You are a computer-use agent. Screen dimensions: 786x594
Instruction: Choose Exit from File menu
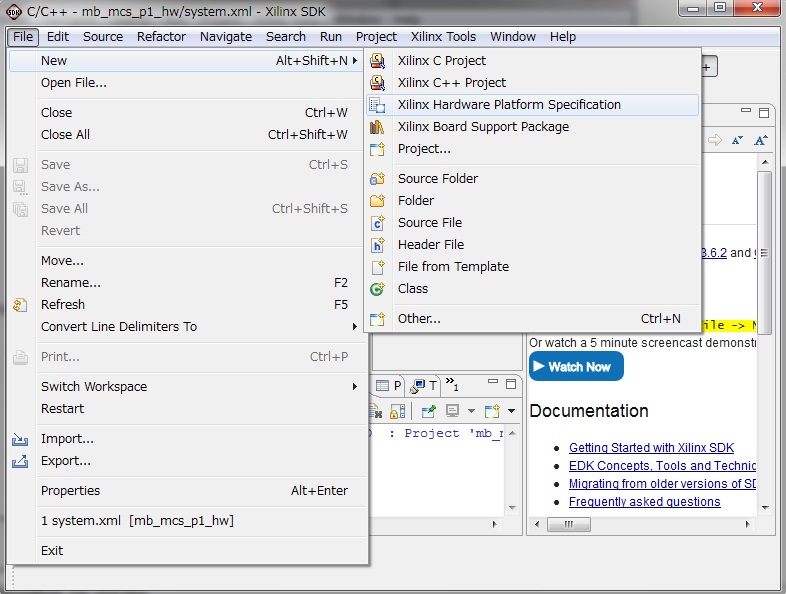[188, 551]
